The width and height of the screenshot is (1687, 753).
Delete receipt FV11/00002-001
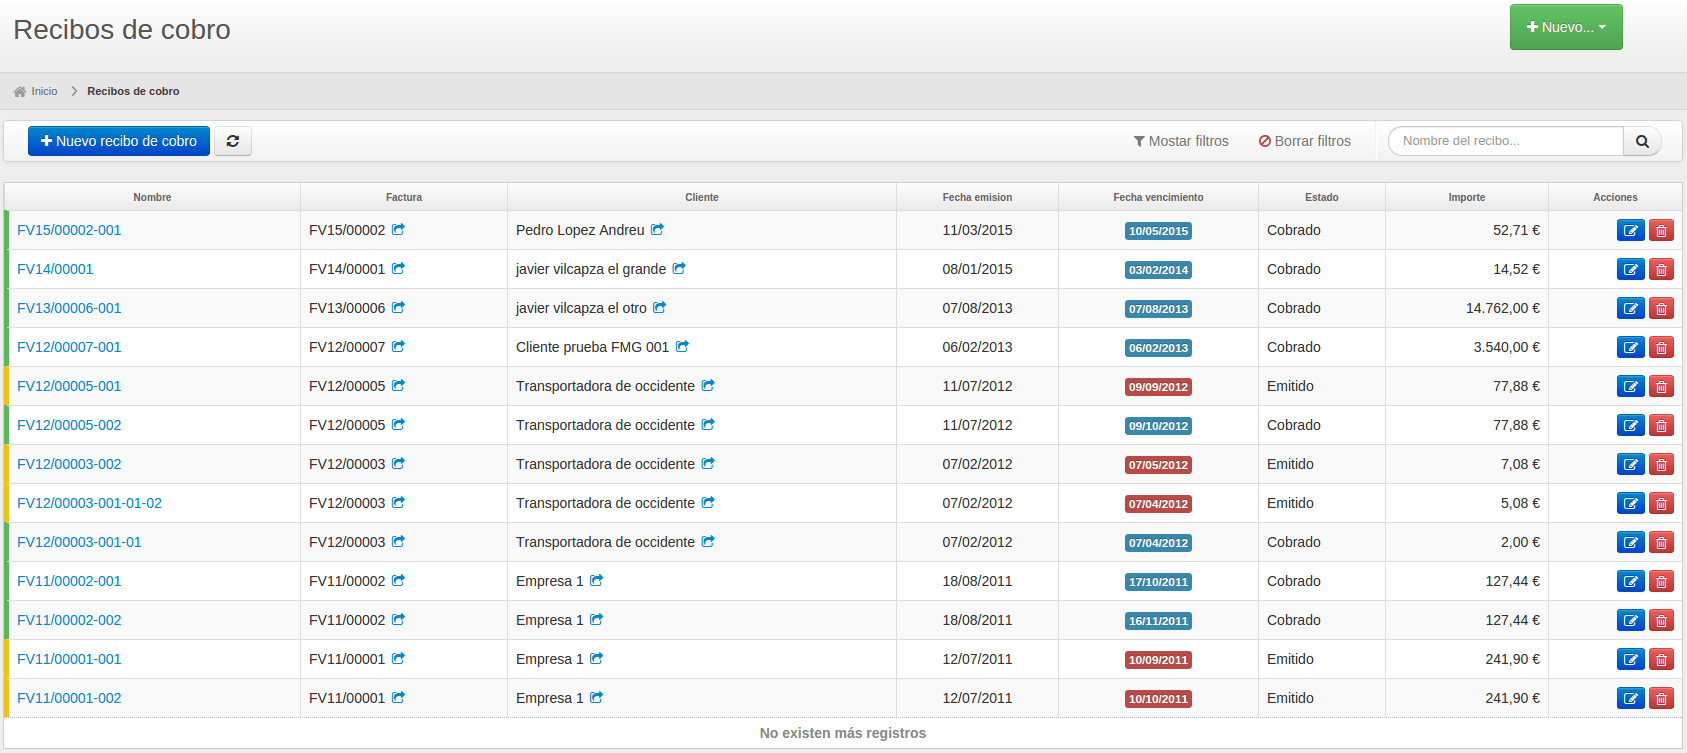click(x=1661, y=581)
